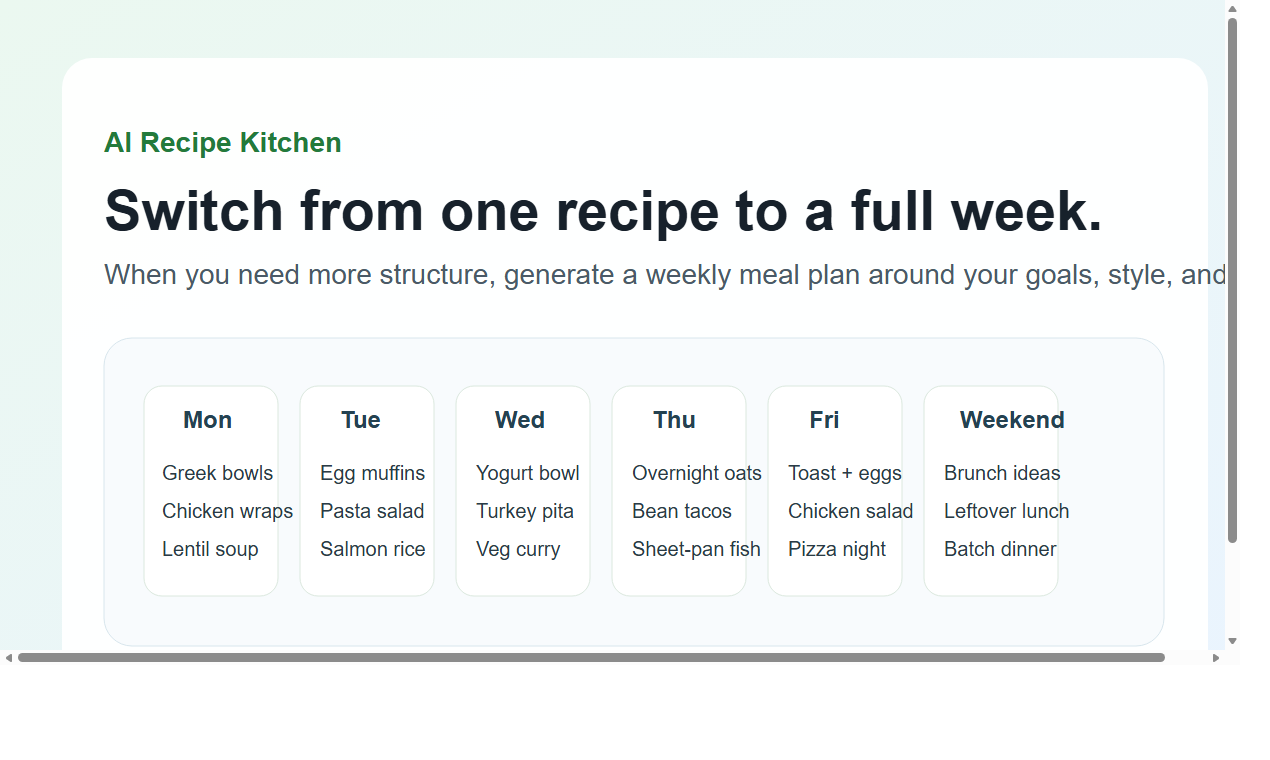Select the Salmon rice recipe
This screenshot has width=1270, height=760.
pos(372,549)
